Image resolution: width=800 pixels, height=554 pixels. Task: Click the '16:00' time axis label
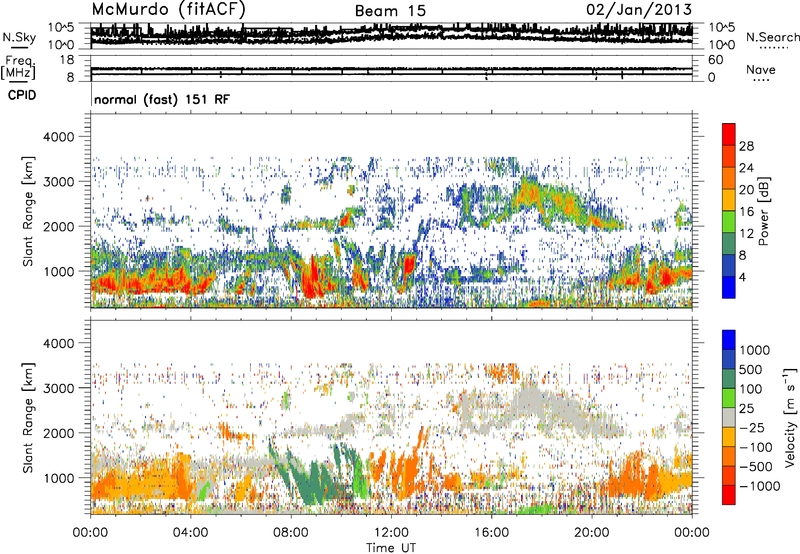click(491, 533)
